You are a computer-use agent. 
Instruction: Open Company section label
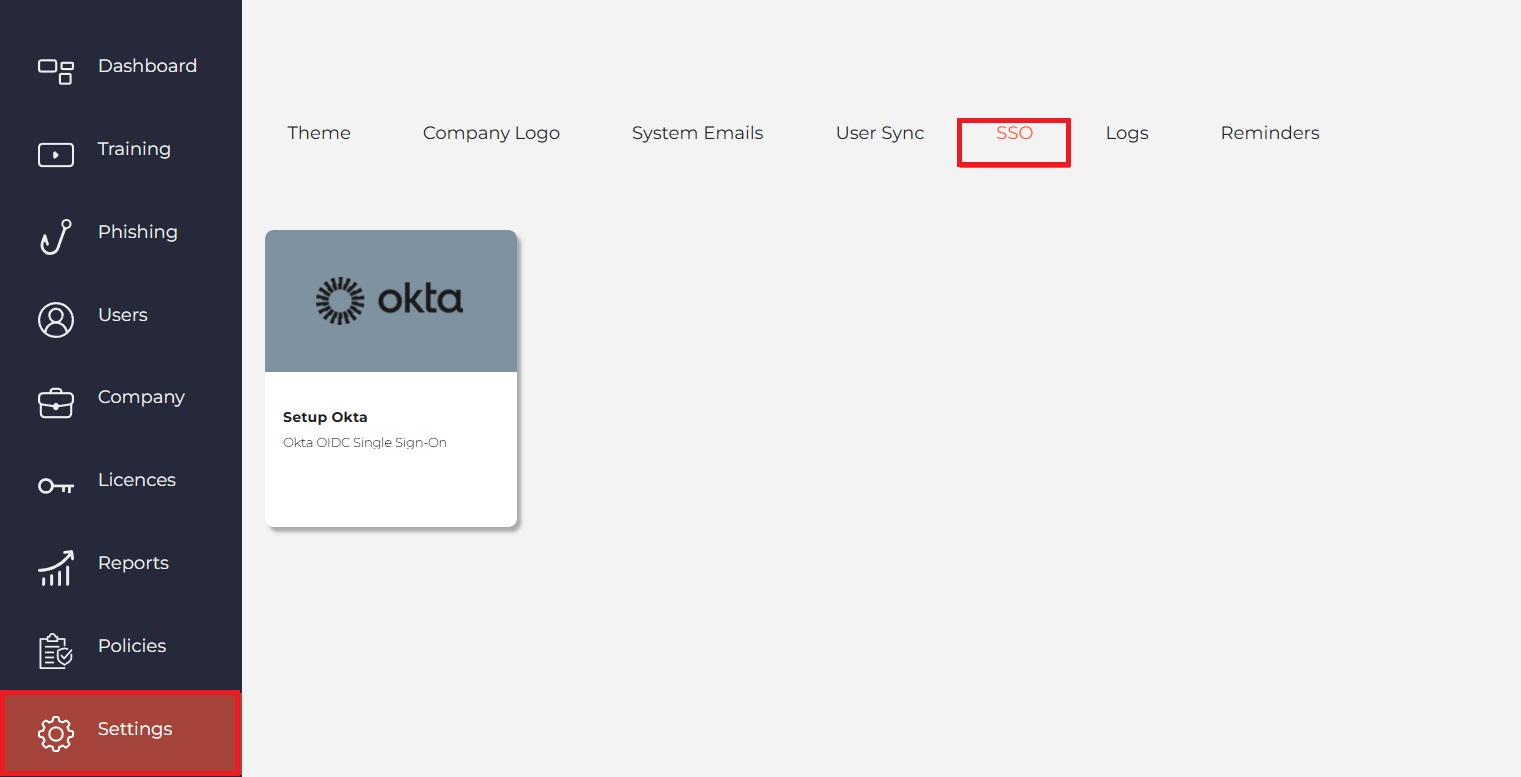tap(141, 397)
